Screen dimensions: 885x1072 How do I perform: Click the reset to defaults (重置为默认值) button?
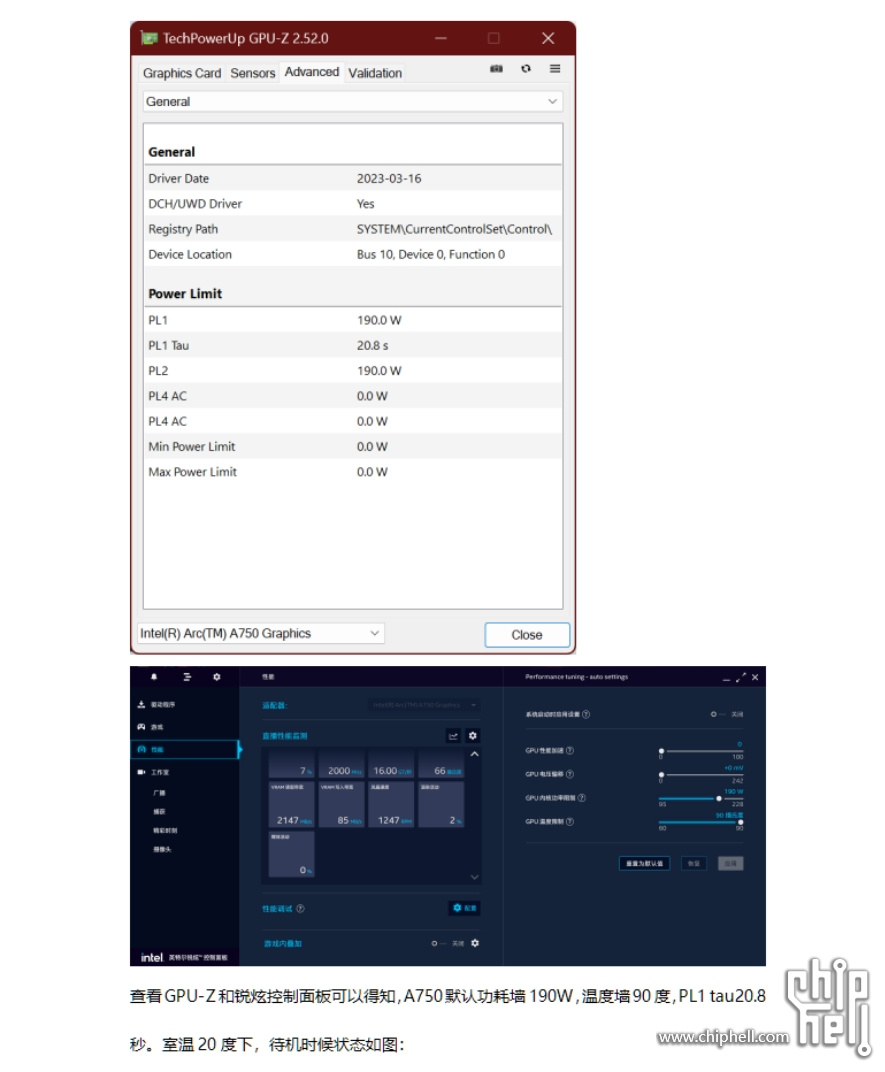(x=644, y=863)
